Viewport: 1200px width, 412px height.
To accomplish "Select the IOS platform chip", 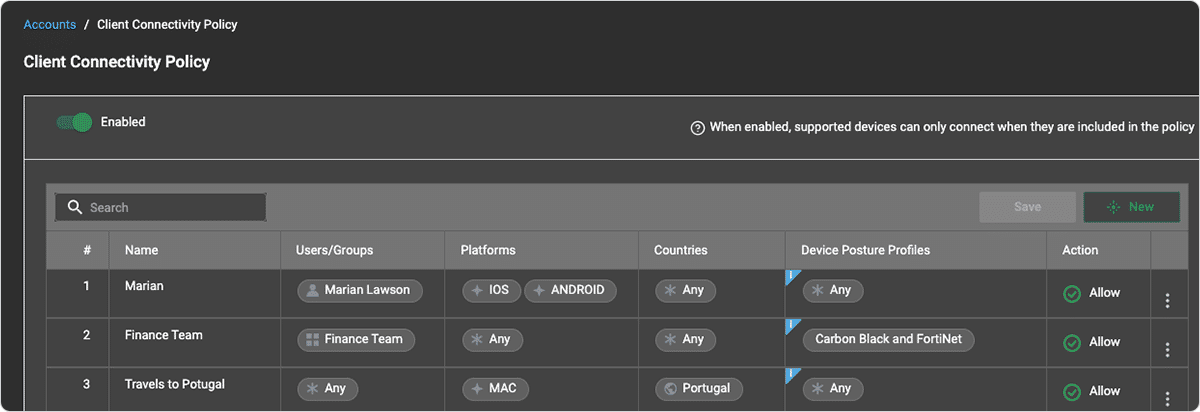I will pos(491,290).
